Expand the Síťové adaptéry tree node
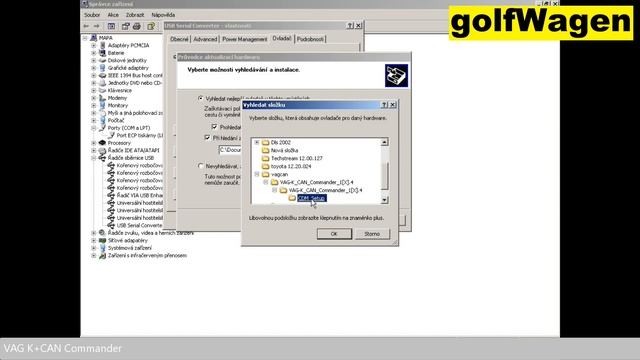The image size is (640, 360). click(x=94, y=240)
